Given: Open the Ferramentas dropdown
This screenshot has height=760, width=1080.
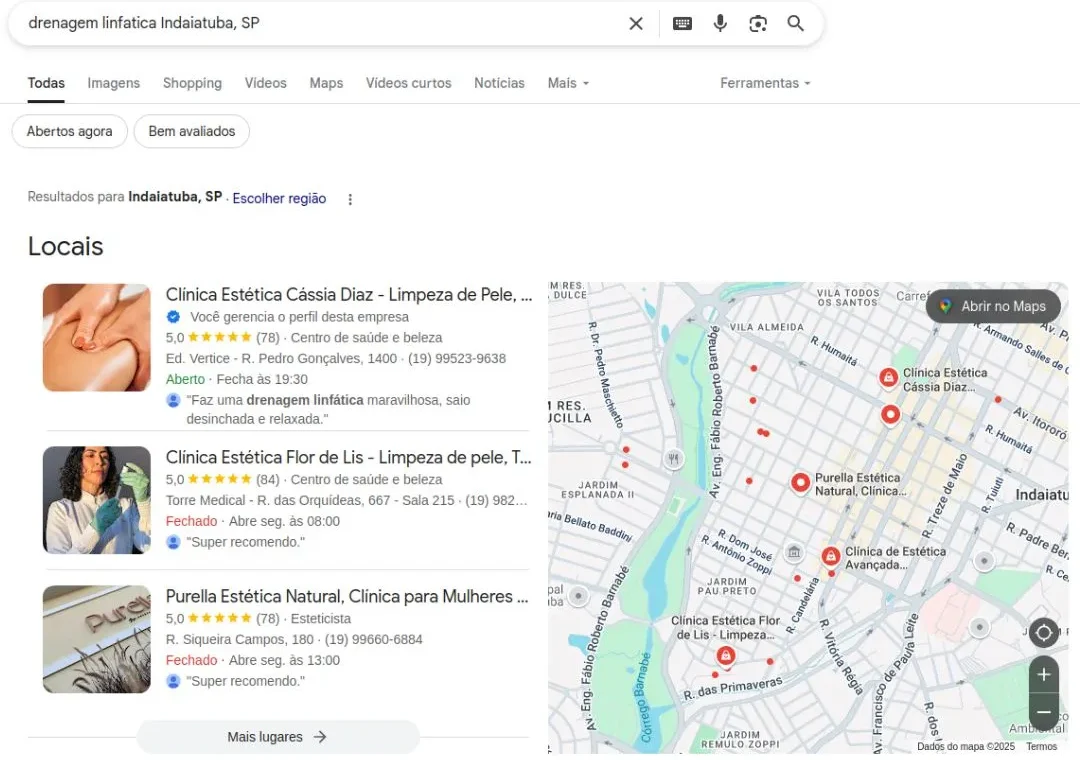Looking at the screenshot, I should click(765, 83).
